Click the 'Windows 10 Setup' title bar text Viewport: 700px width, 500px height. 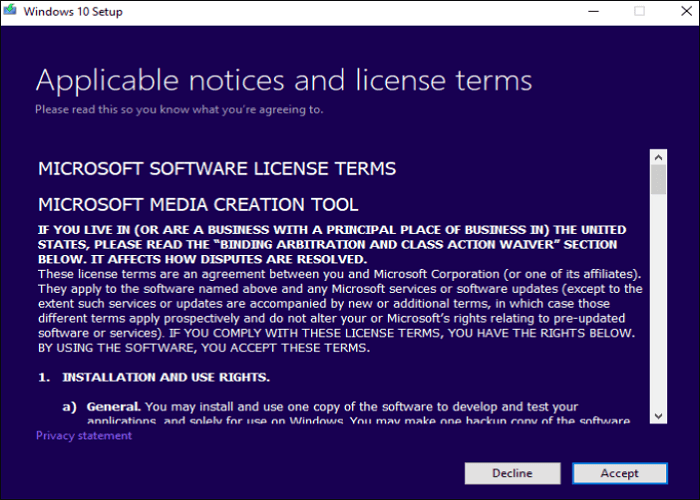tap(73, 12)
